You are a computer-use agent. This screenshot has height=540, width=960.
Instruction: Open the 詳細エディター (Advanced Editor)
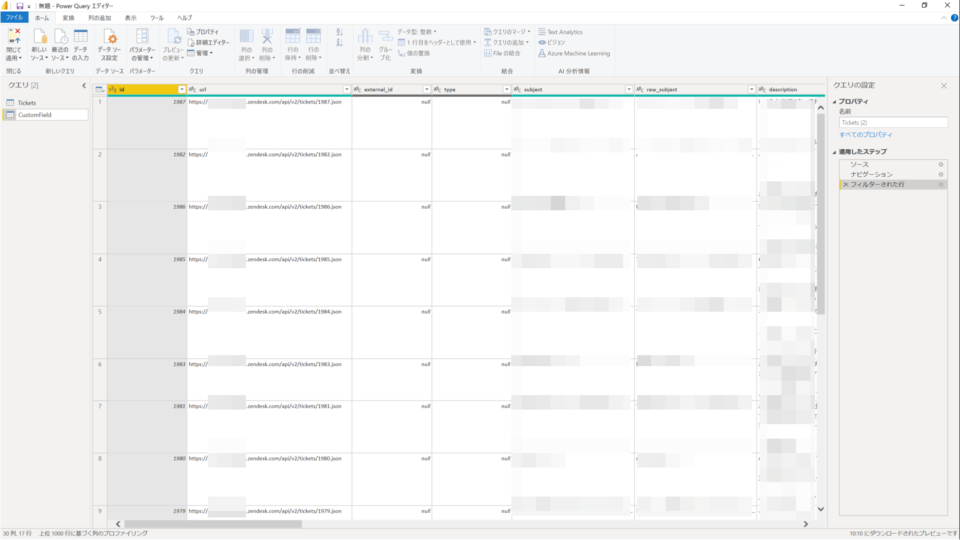coord(212,43)
